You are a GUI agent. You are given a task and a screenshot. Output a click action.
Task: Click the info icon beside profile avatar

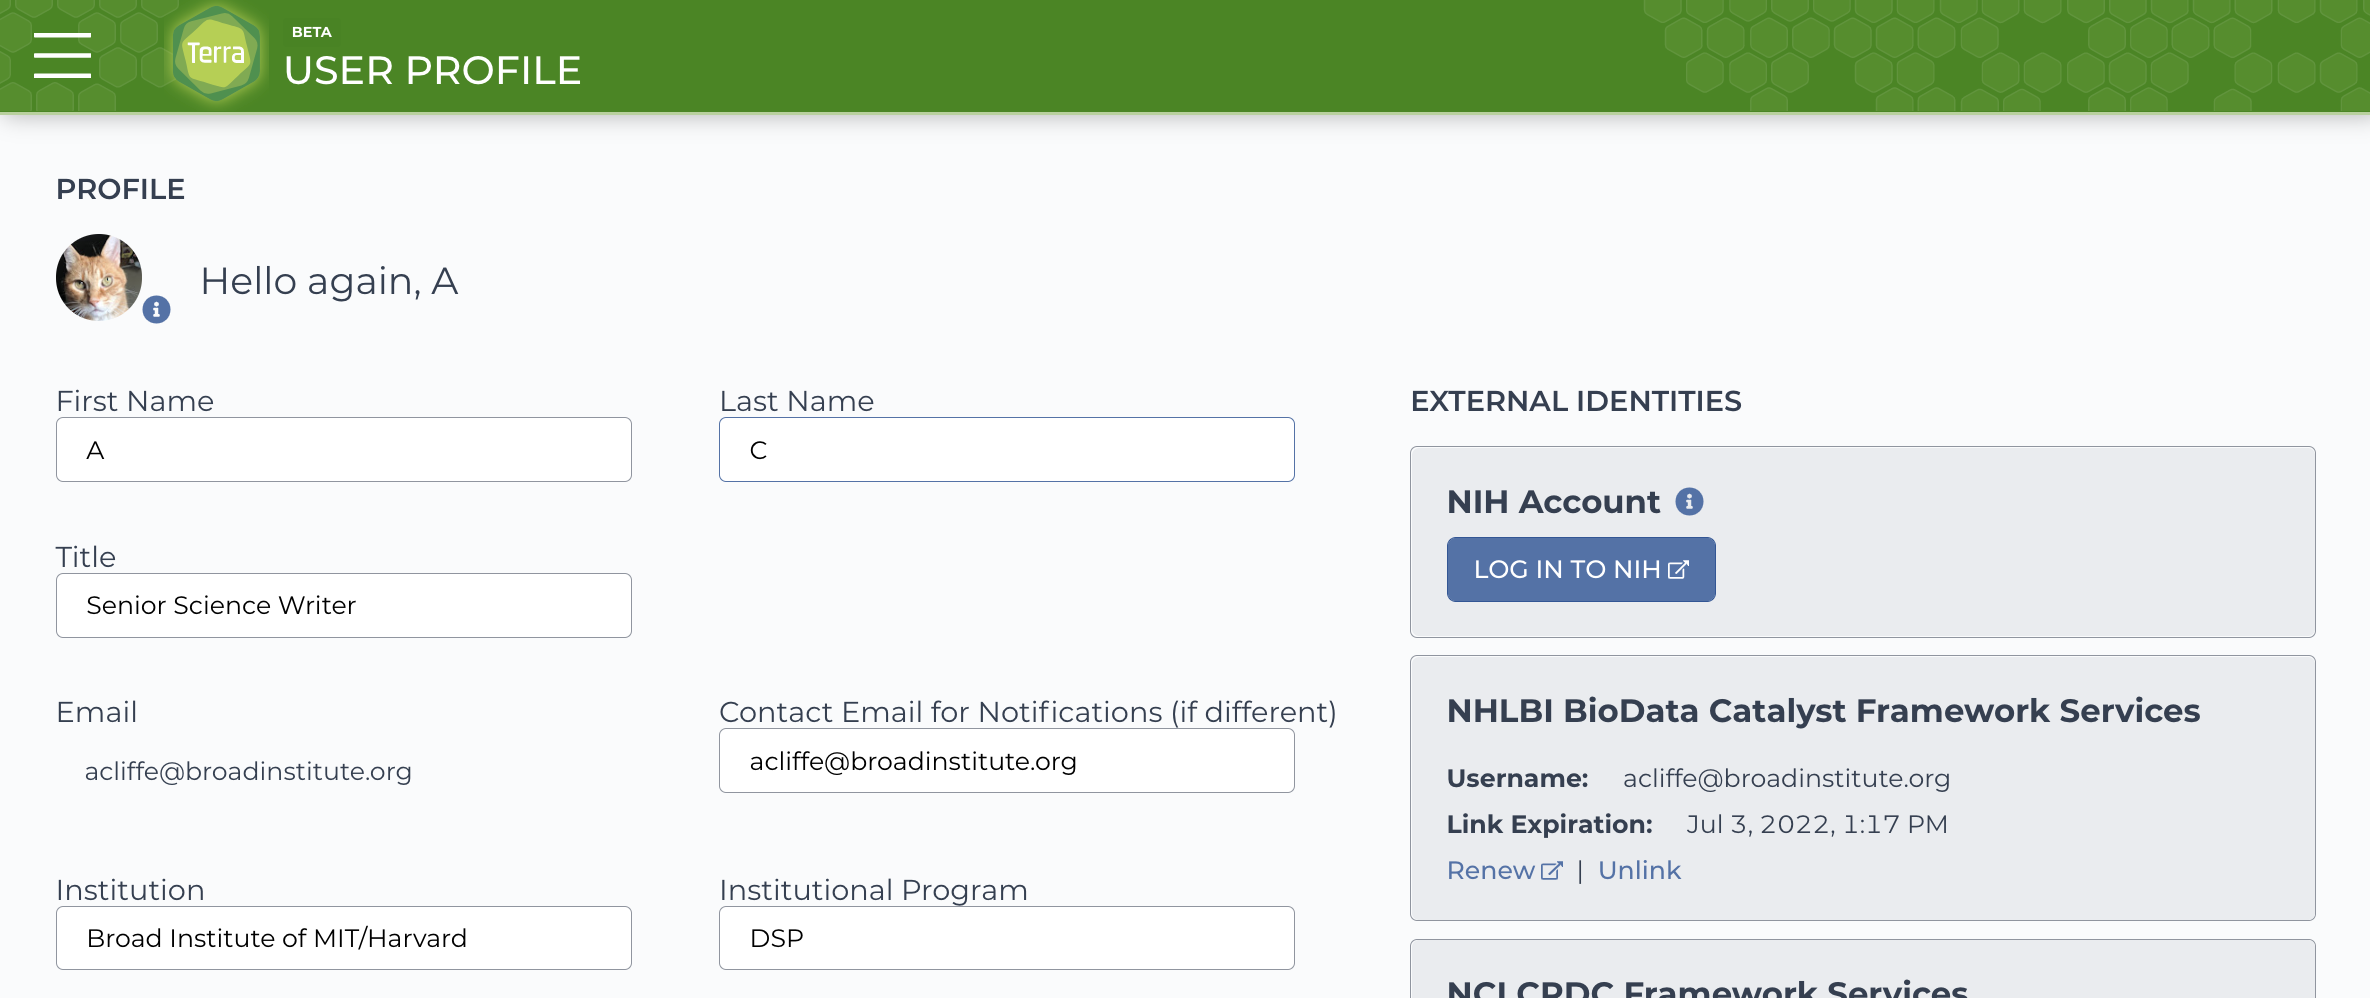[156, 310]
